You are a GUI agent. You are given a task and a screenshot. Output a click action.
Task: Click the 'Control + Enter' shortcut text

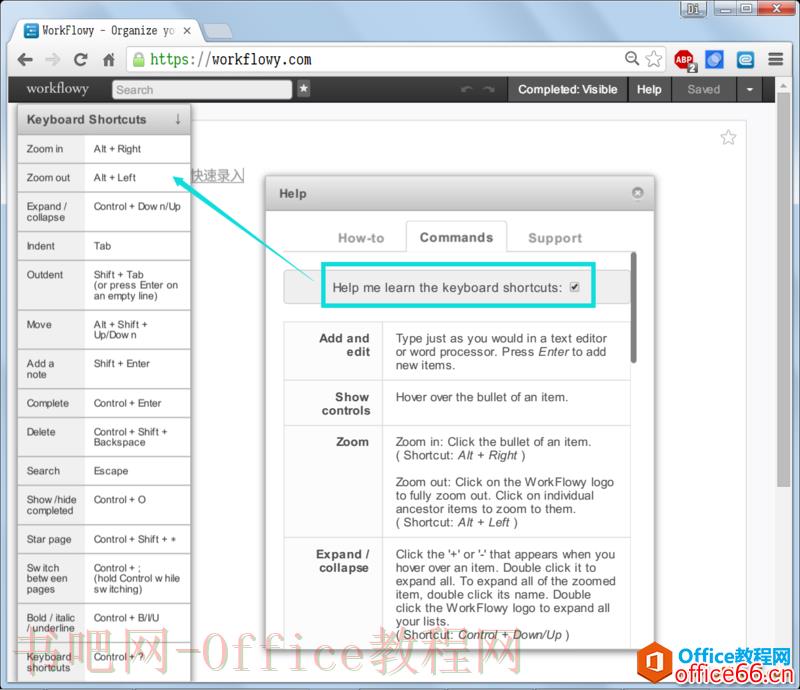(x=127, y=403)
